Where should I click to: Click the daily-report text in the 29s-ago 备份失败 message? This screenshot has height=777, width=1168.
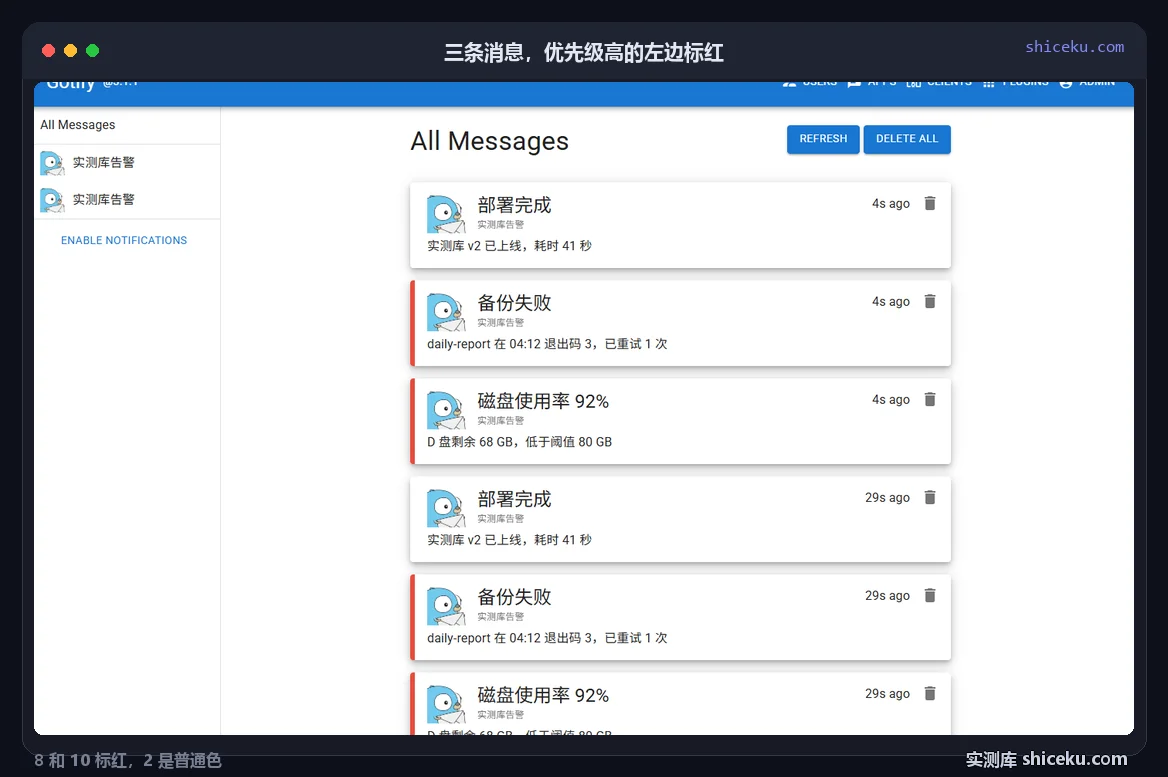click(x=547, y=638)
